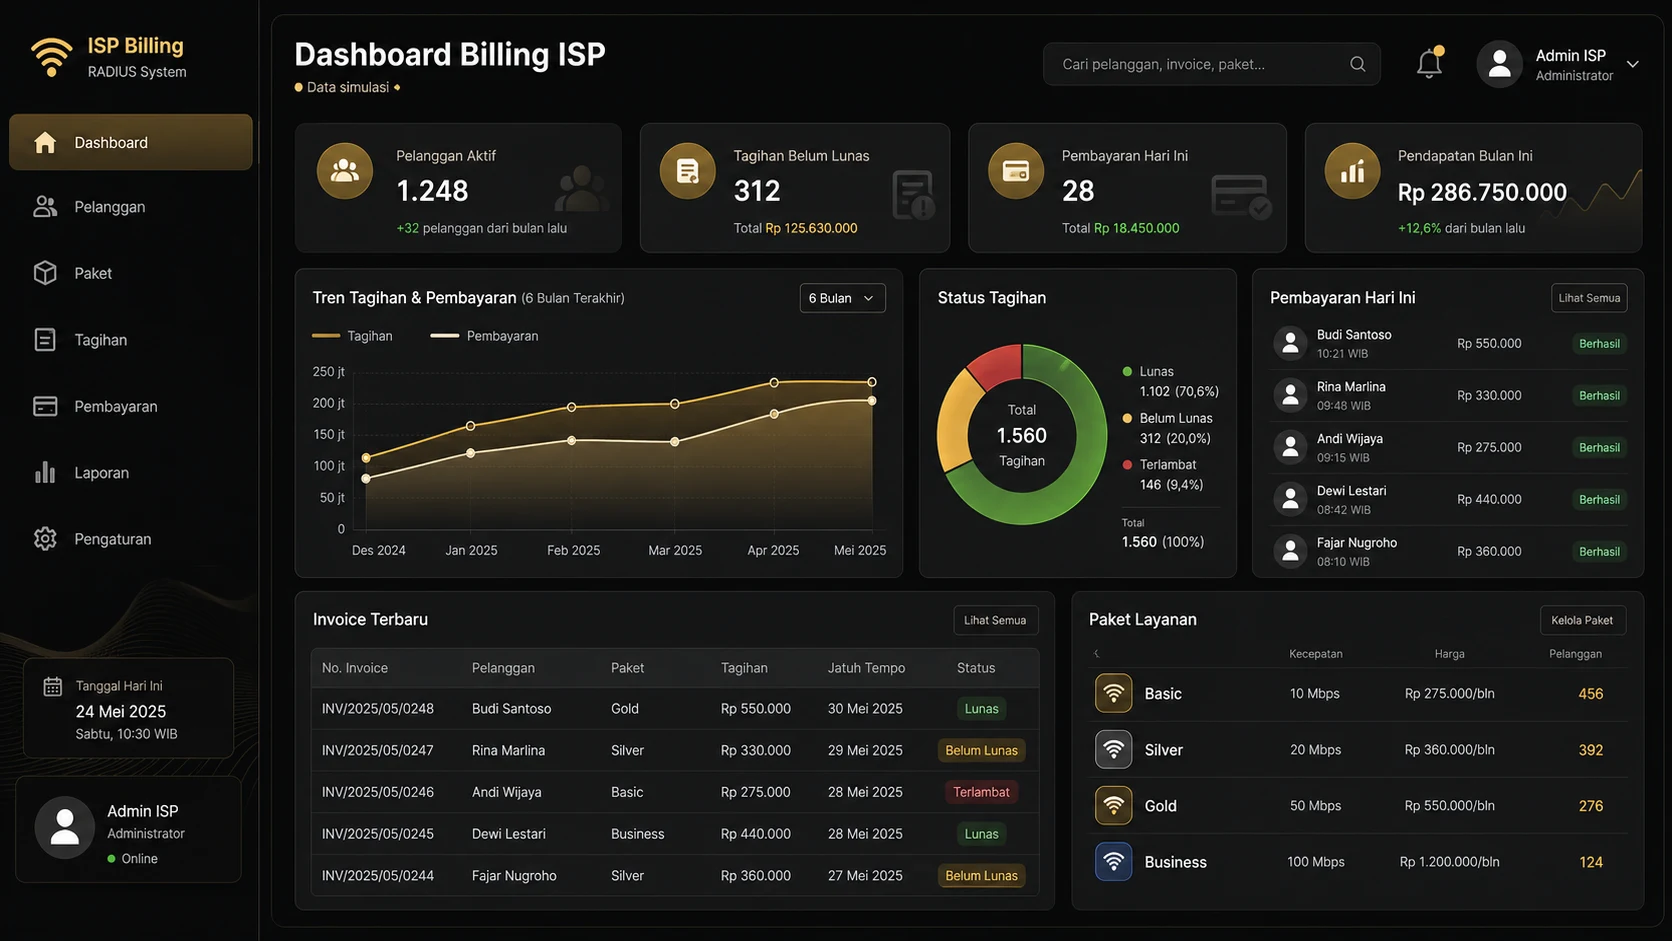The width and height of the screenshot is (1672, 941).
Task: Click the Basic package Wi-Fi icon
Action: 1113,693
